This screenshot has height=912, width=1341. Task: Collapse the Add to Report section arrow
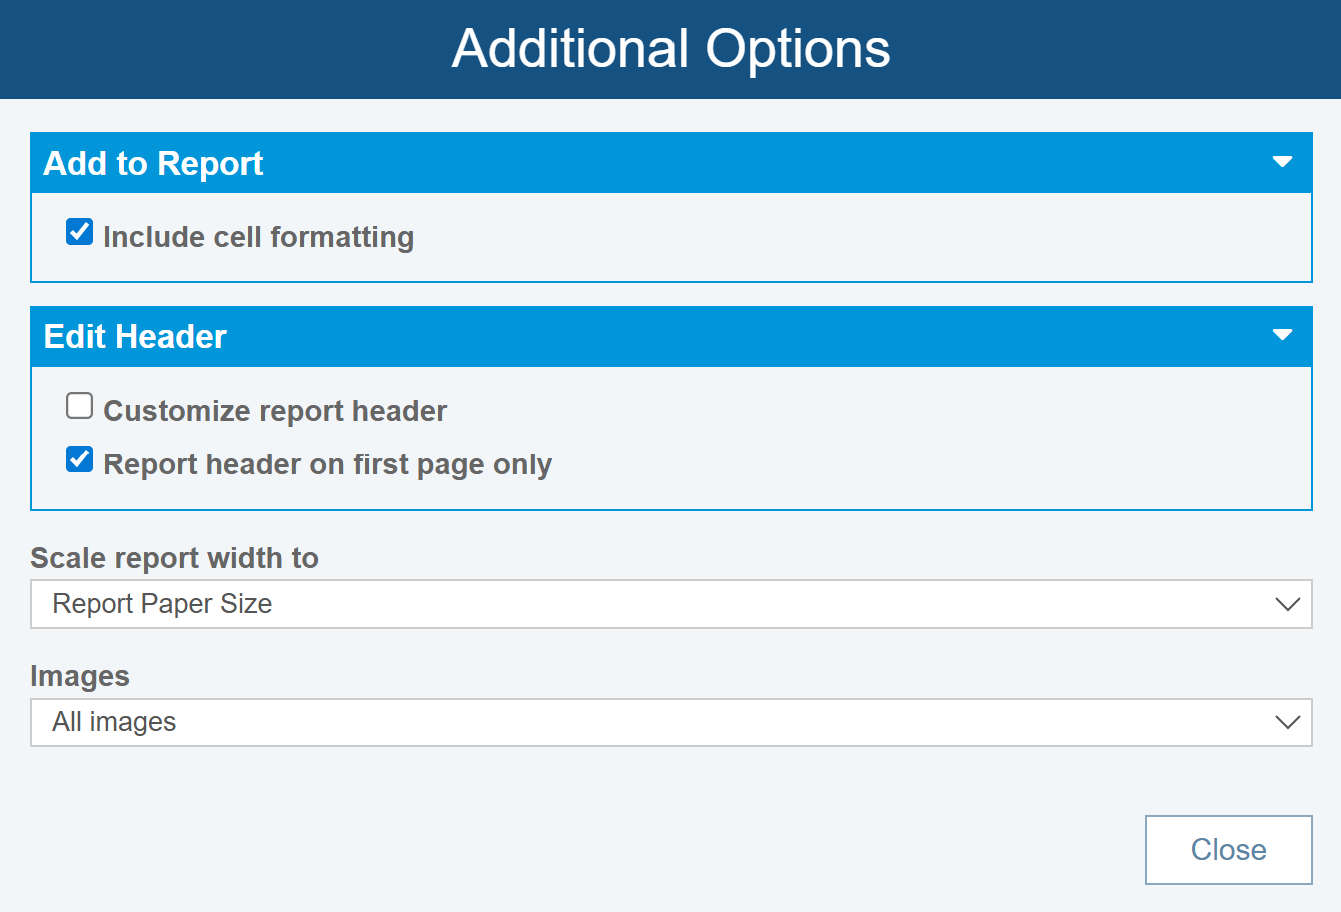point(1282,162)
